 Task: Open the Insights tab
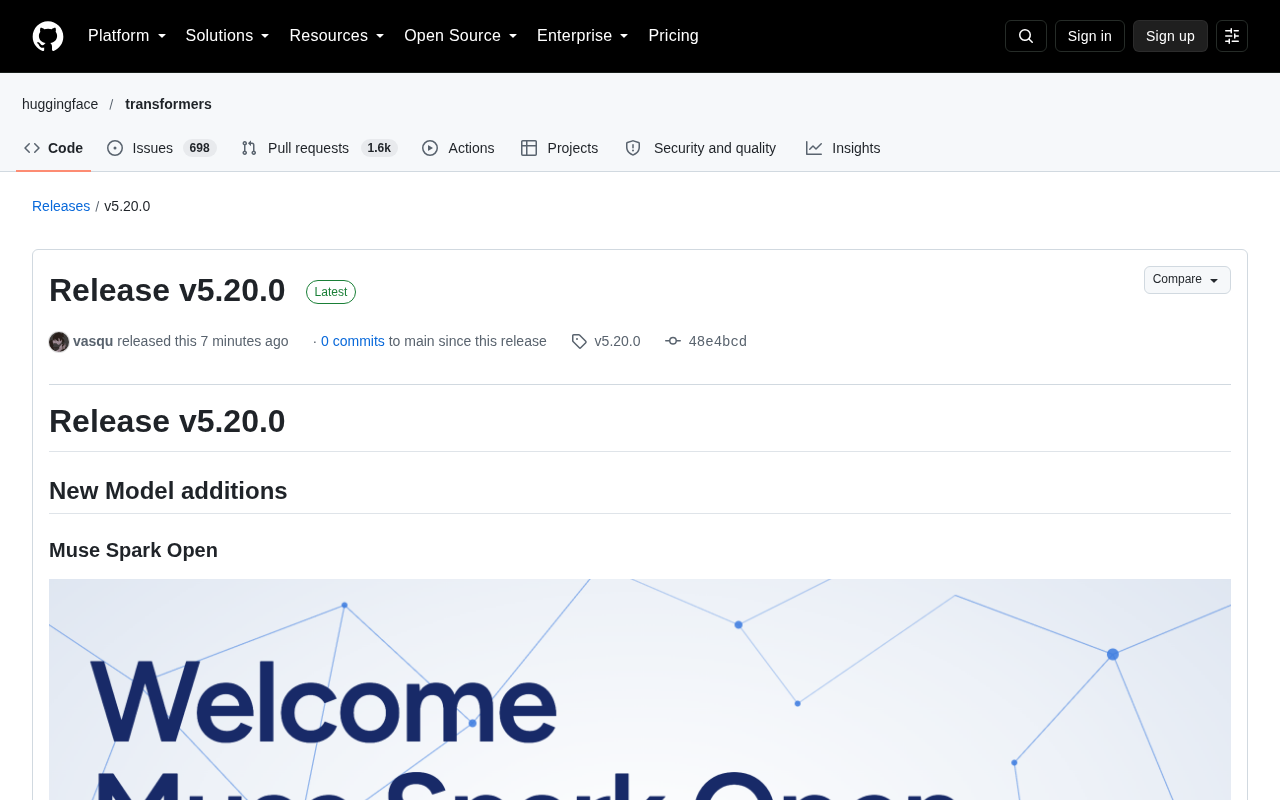pyautogui.click(x=843, y=148)
